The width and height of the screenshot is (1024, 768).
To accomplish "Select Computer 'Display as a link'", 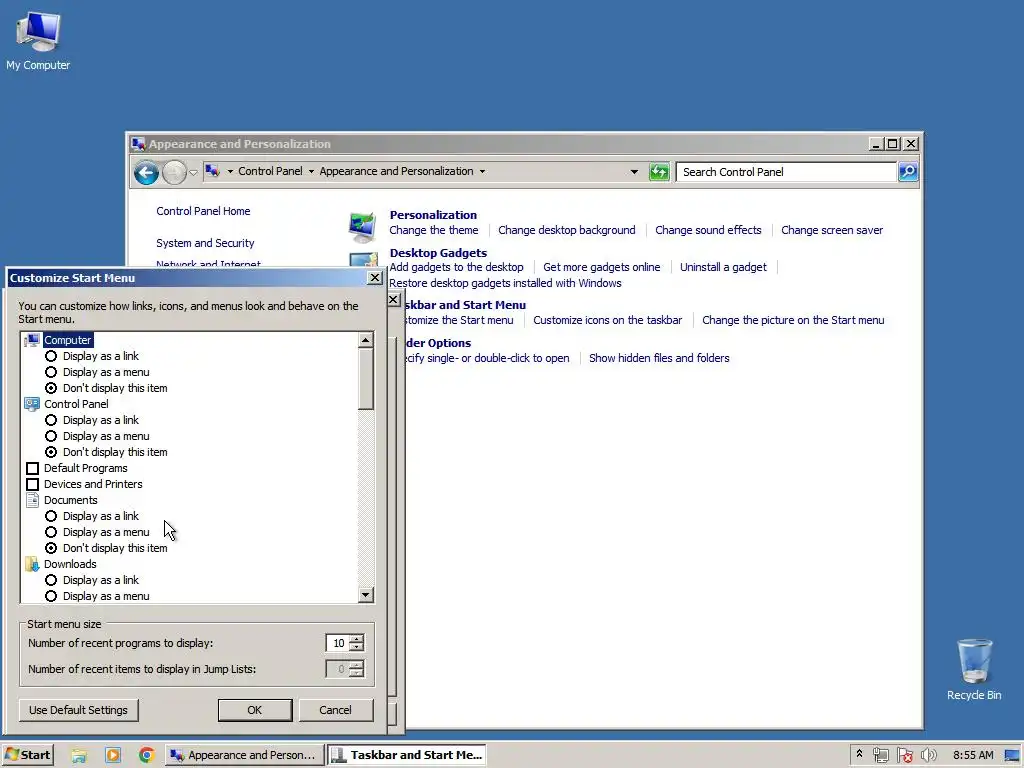I will 51,356.
